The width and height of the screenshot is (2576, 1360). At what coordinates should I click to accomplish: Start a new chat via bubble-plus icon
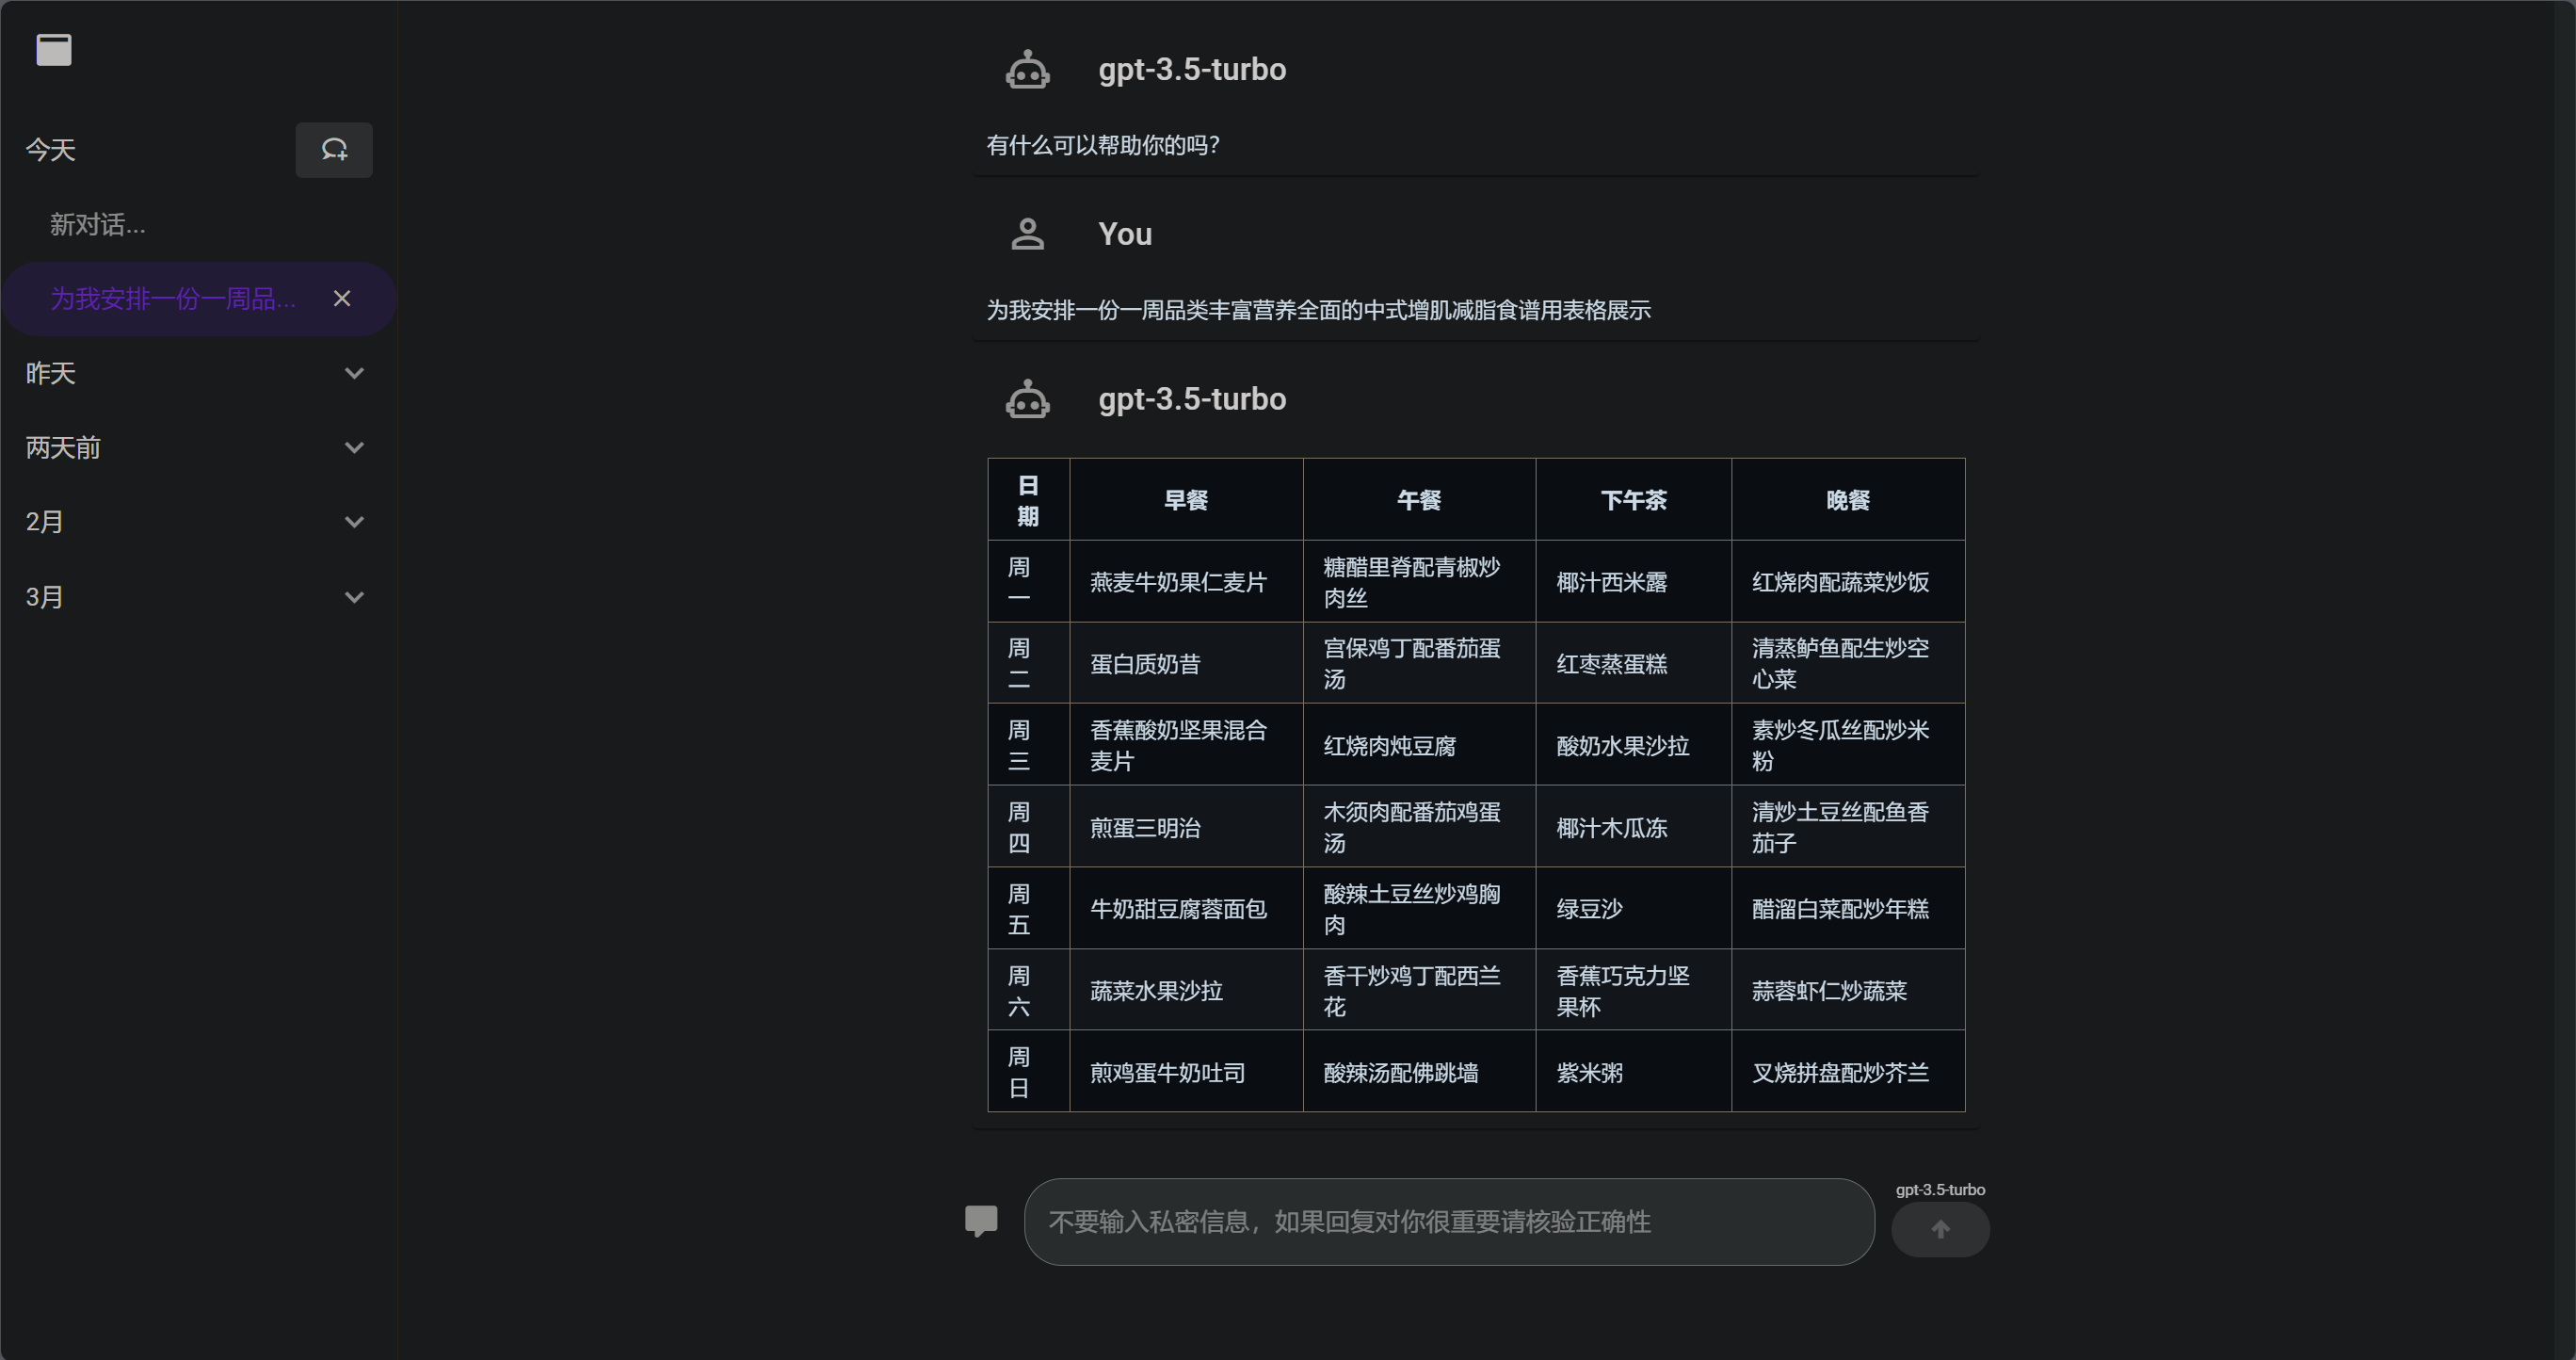pyautogui.click(x=334, y=150)
